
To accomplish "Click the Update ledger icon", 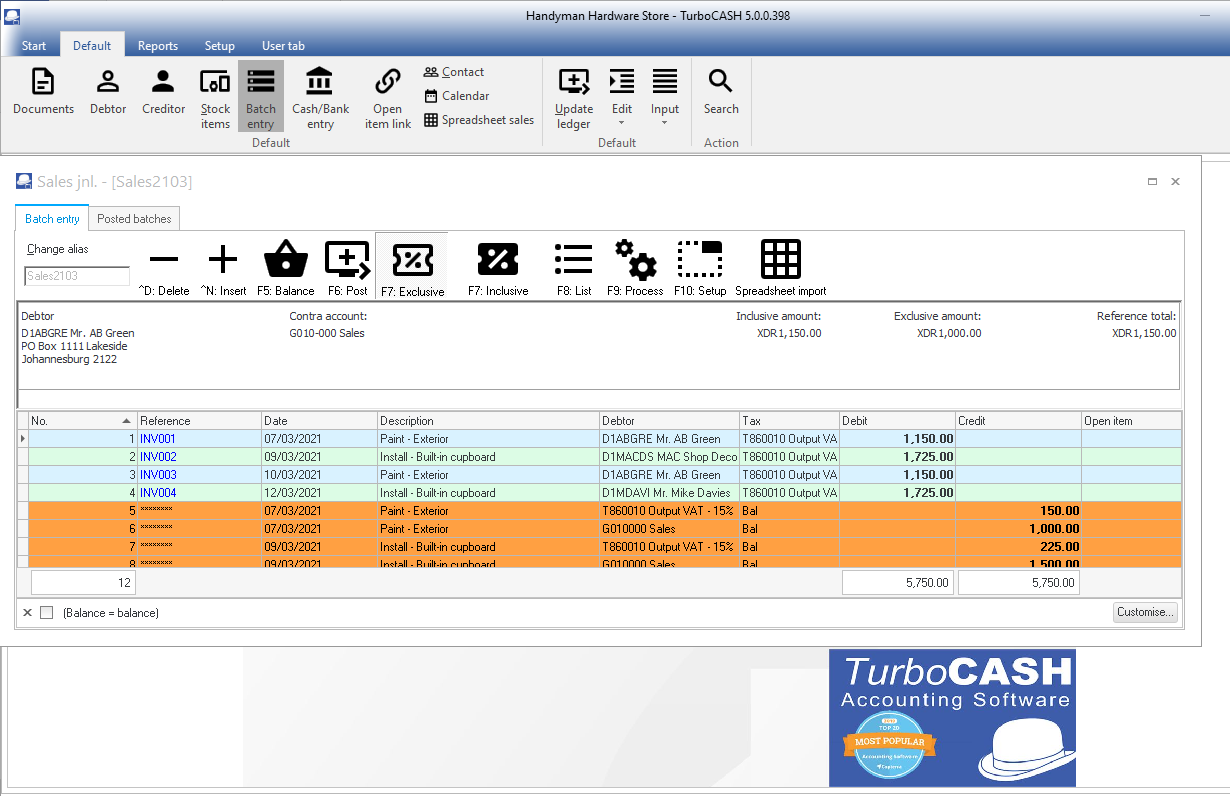I will coord(574,98).
